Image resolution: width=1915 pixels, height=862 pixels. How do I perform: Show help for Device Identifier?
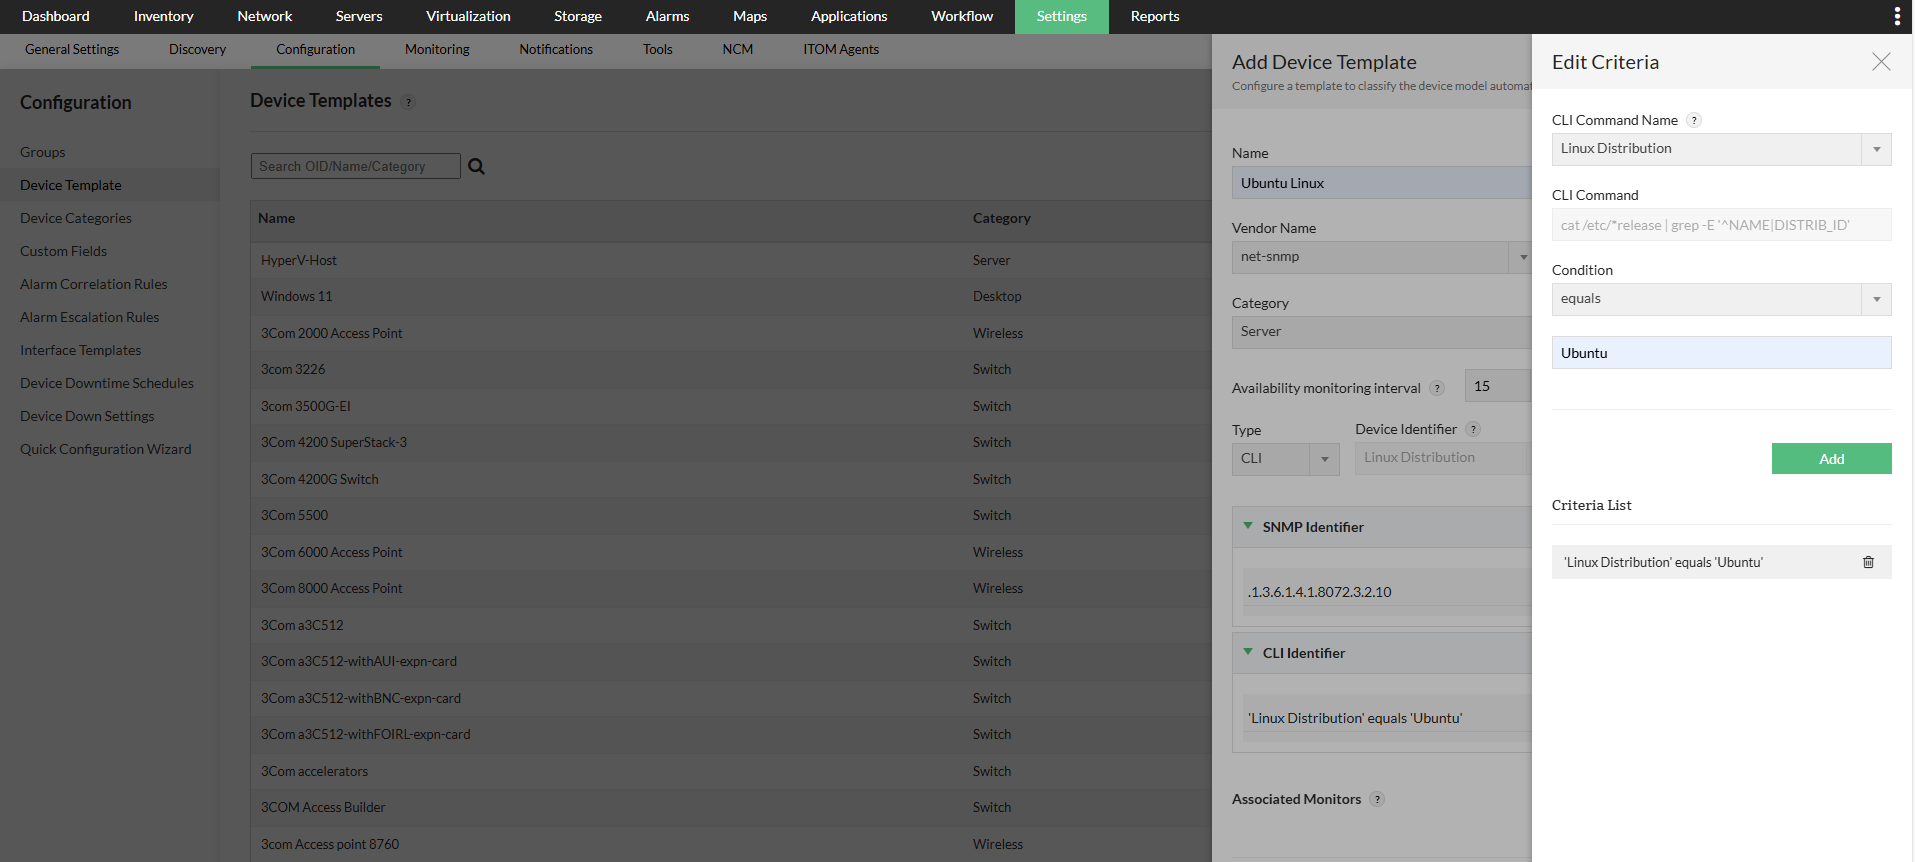click(x=1473, y=429)
